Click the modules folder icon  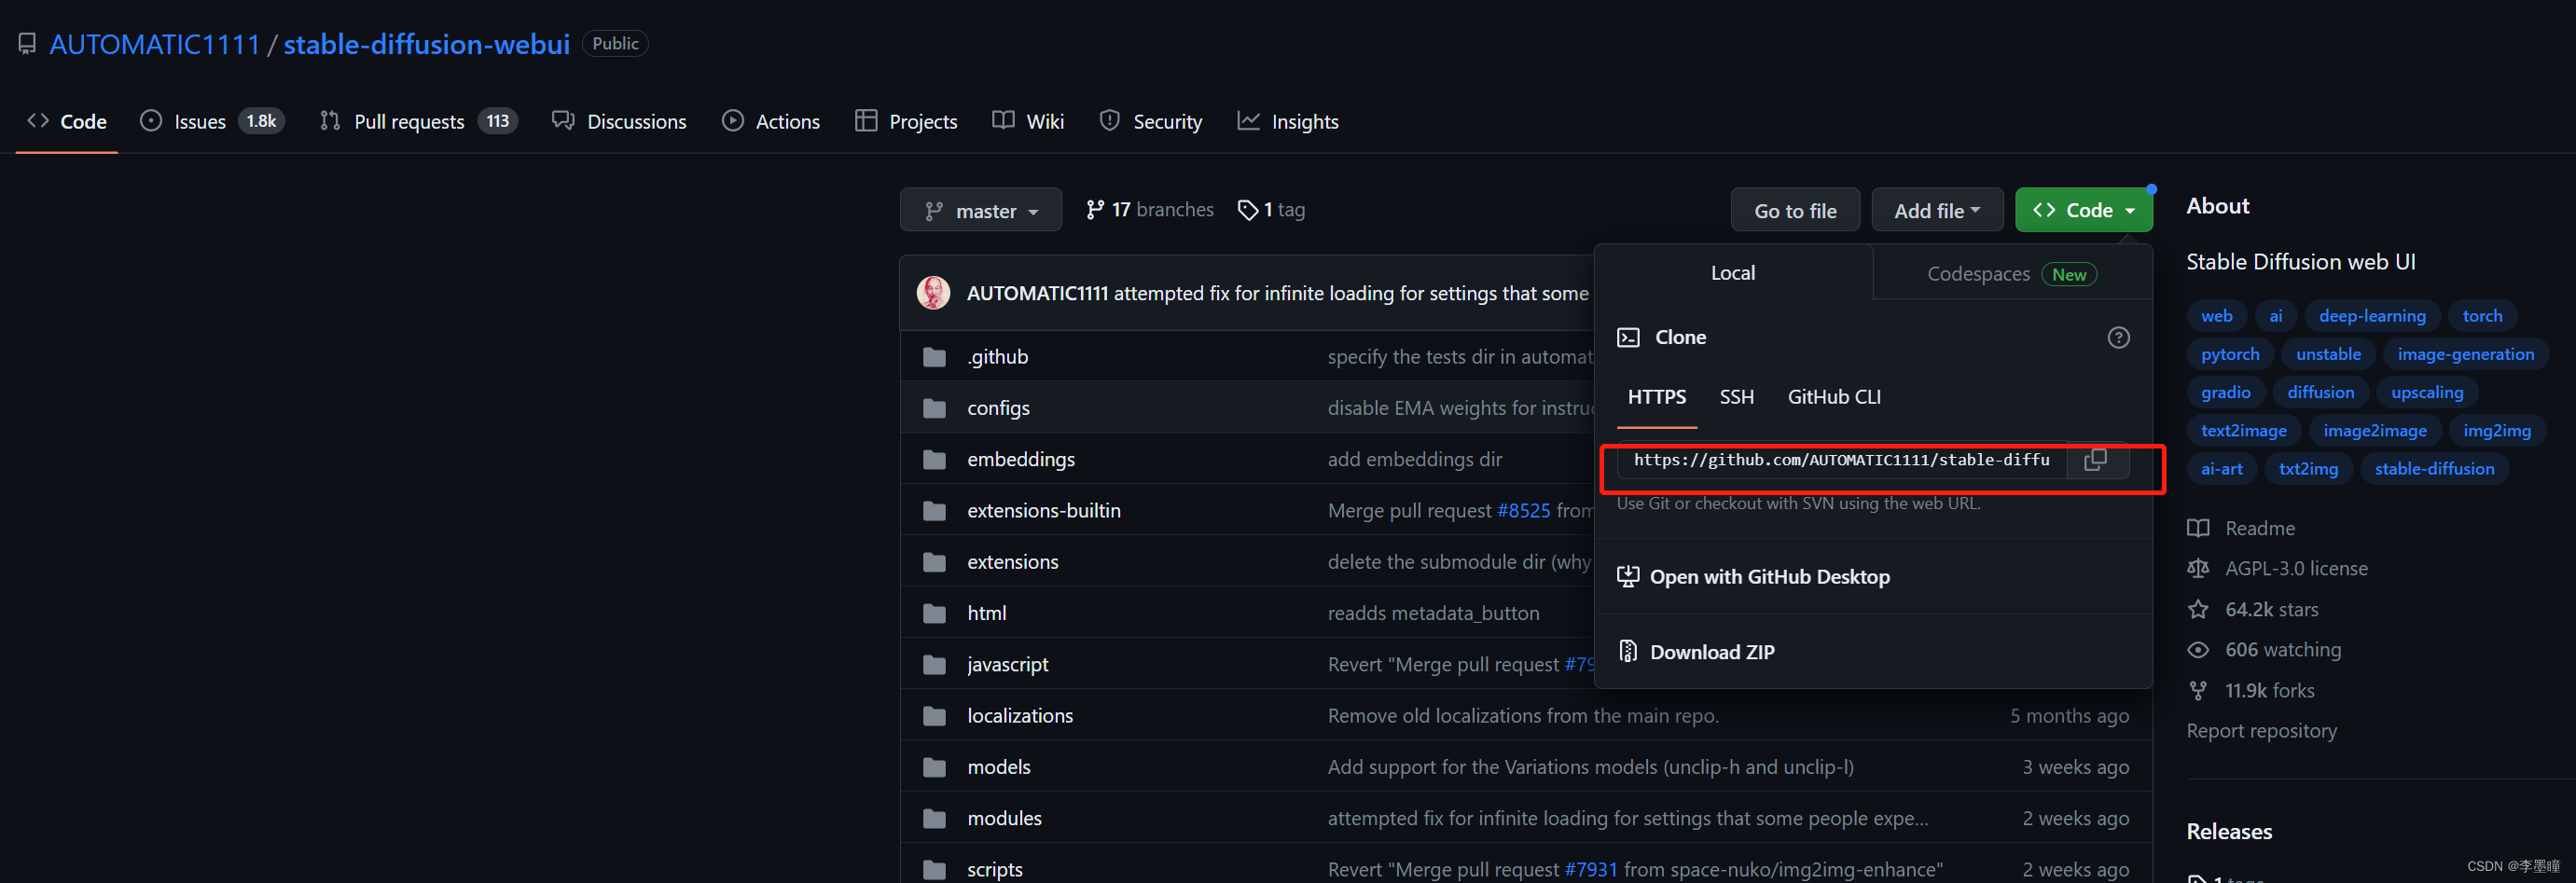(x=934, y=818)
